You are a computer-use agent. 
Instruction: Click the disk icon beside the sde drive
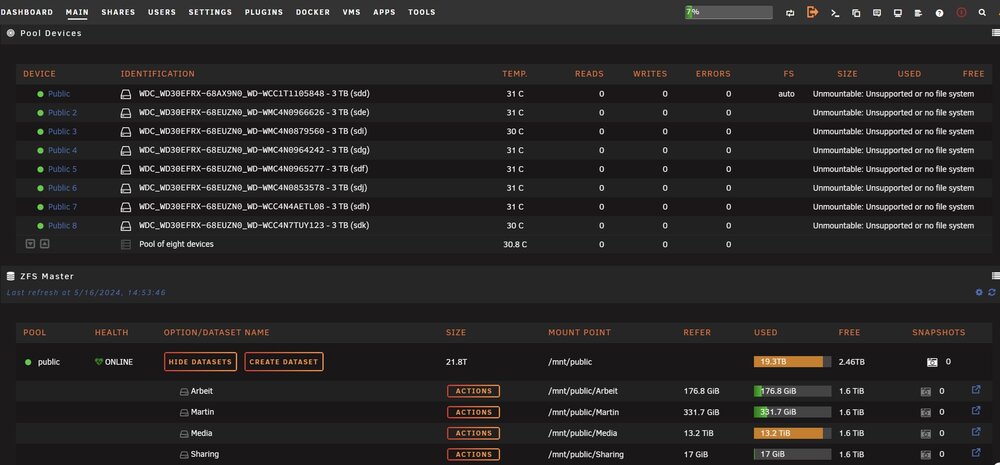click(126, 113)
